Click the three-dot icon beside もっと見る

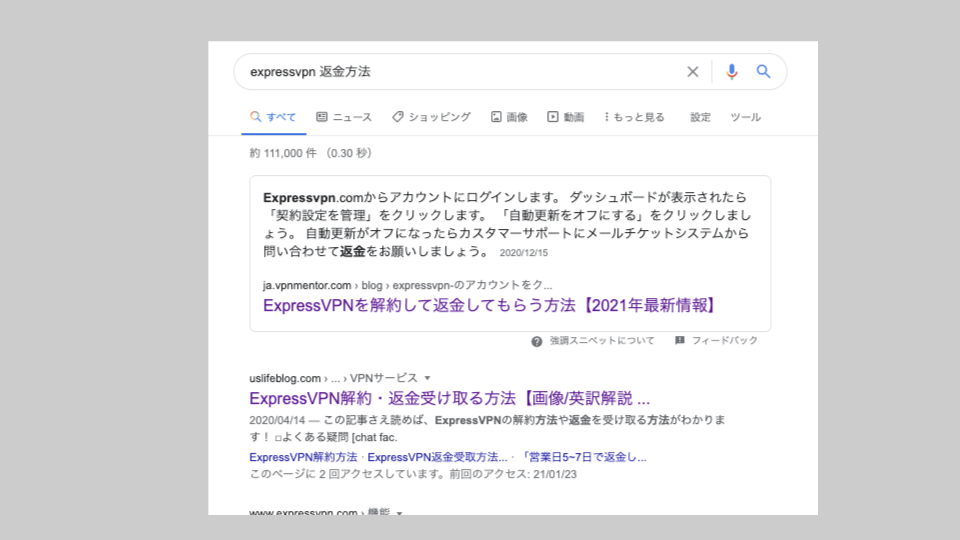tap(606, 116)
